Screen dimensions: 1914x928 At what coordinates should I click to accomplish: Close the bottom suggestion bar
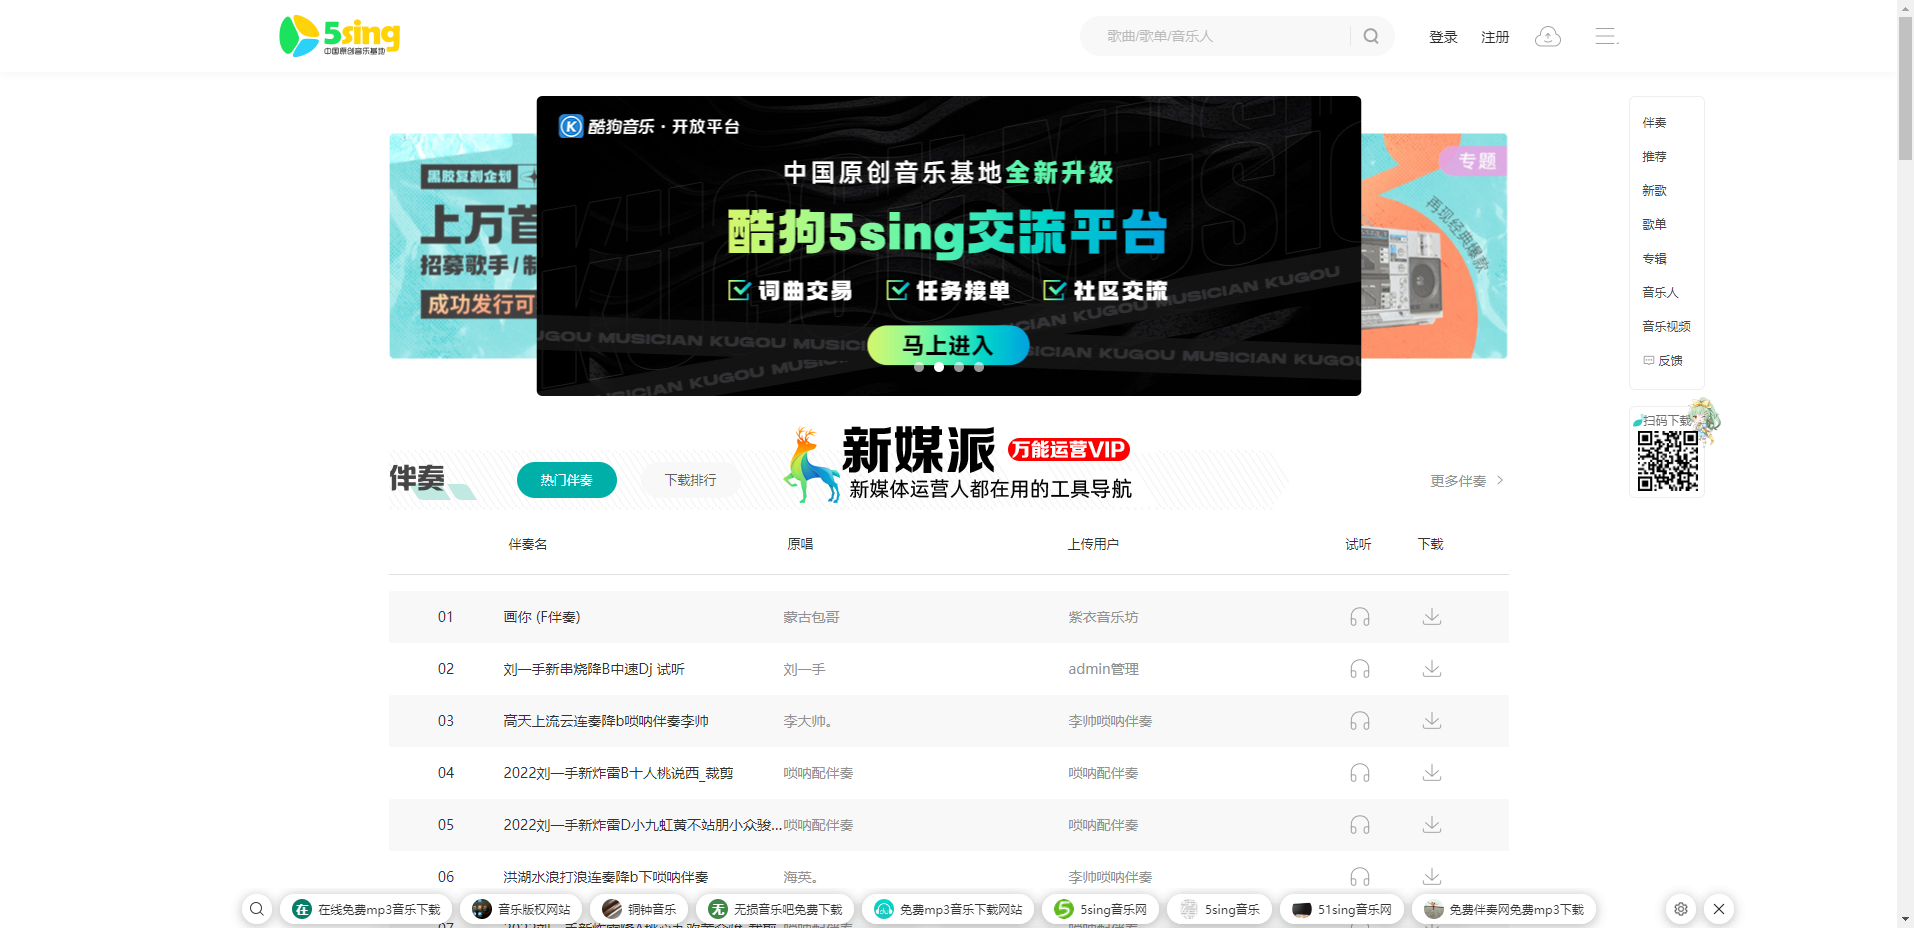1719,909
